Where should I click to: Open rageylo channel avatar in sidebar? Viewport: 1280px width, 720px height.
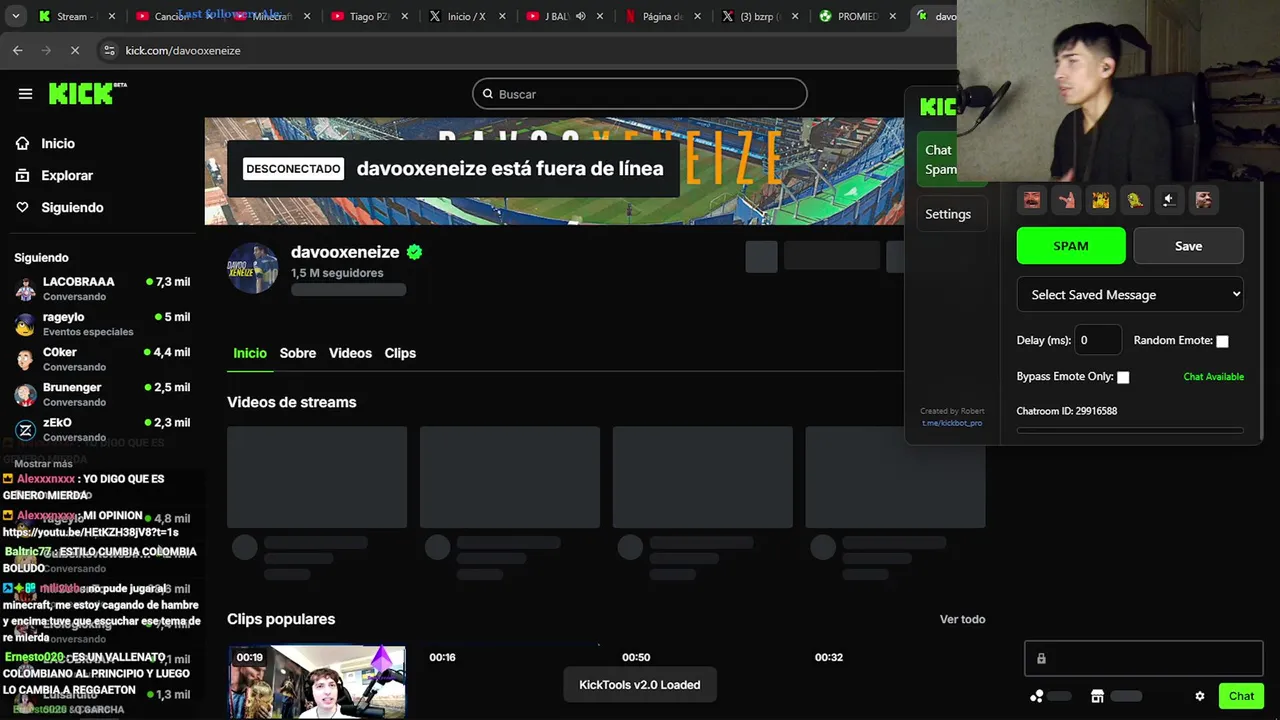pyautogui.click(x=26, y=324)
